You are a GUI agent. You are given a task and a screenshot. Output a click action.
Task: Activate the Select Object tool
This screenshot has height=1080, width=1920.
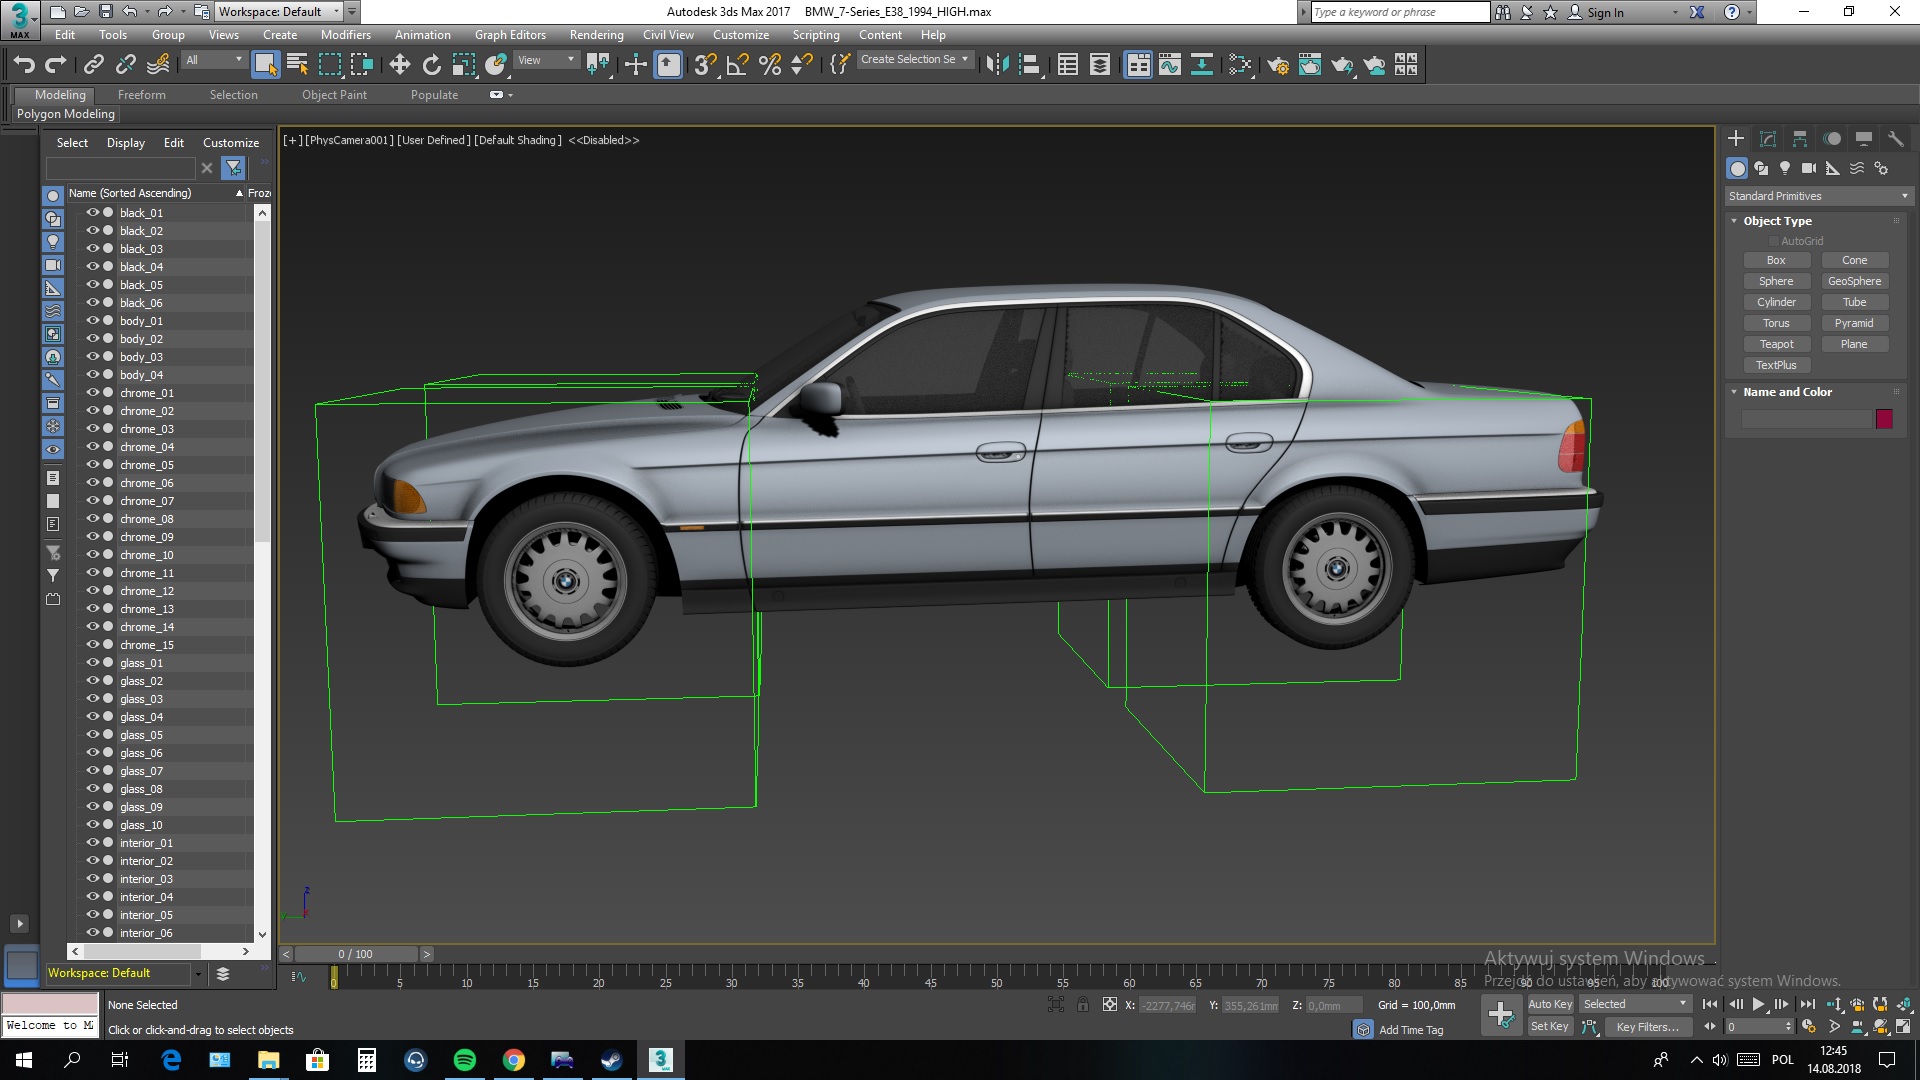click(265, 65)
